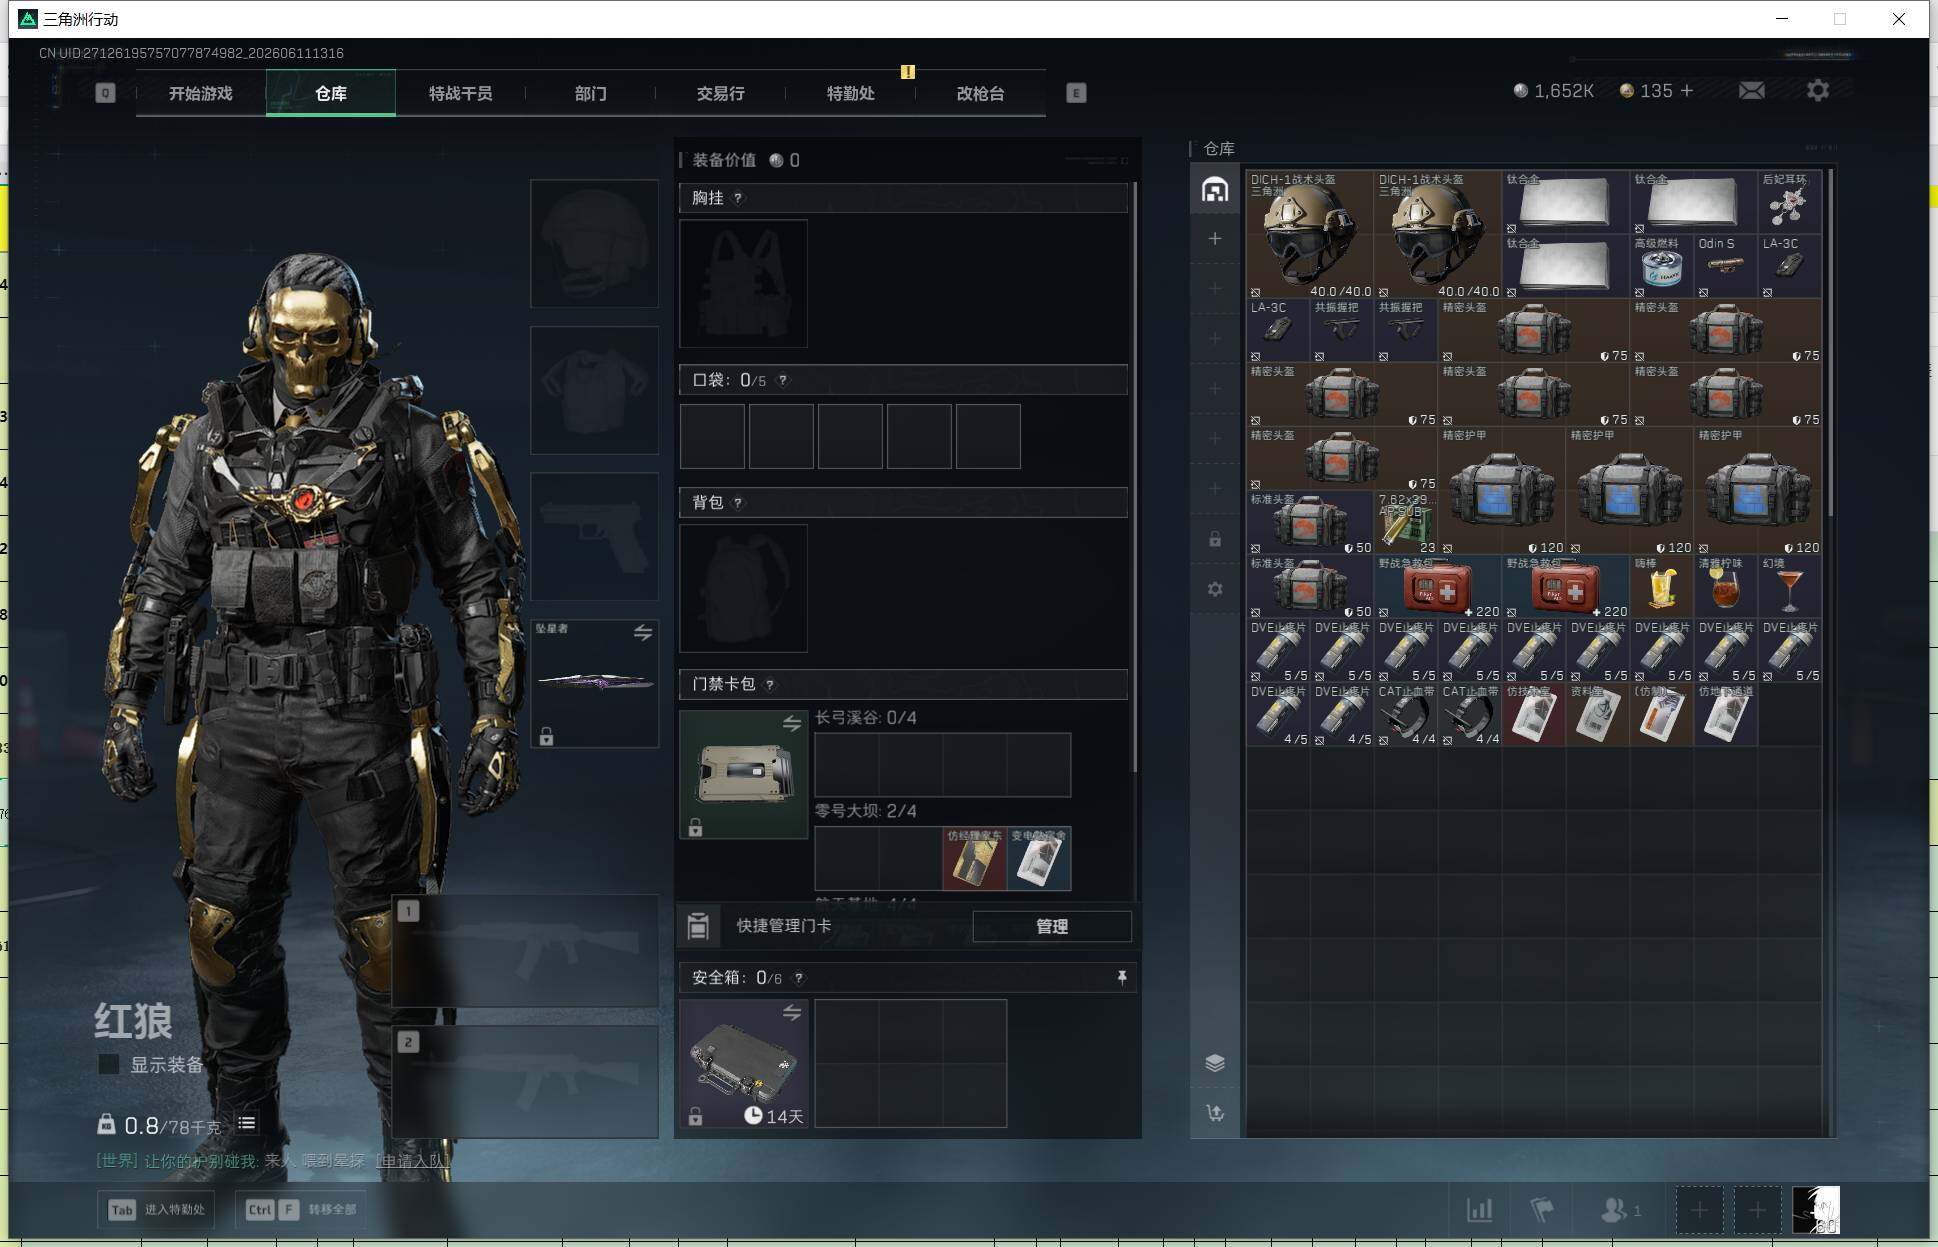
Task: Switch to the 仓库 tab
Action: (331, 93)
